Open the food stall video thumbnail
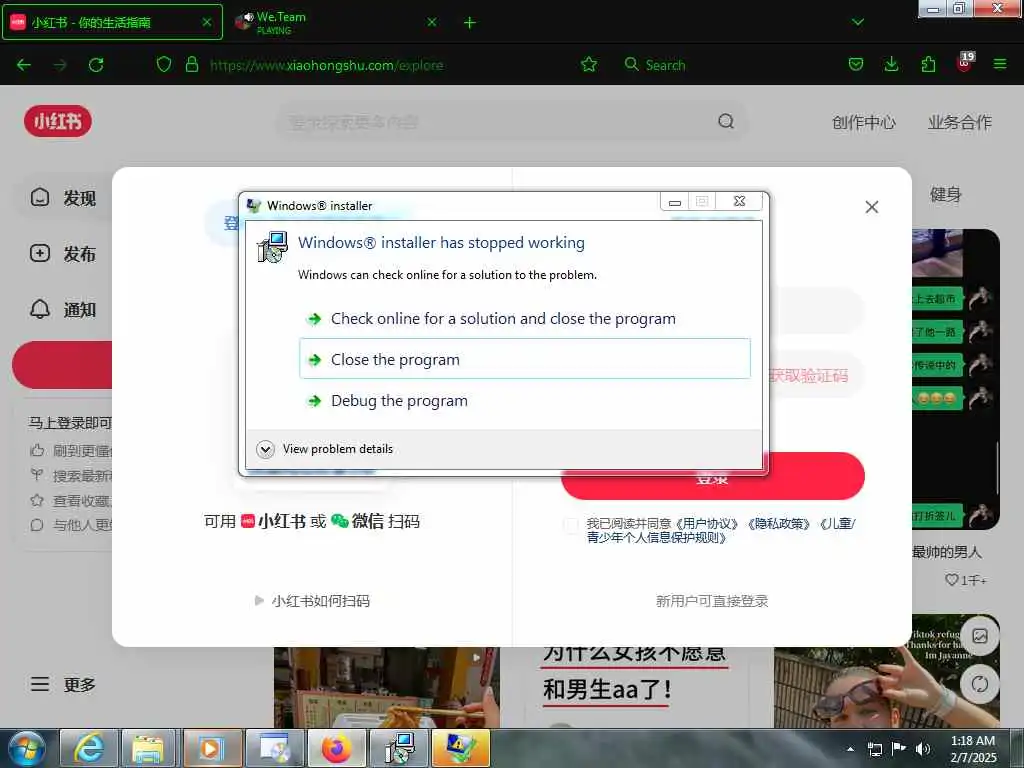This screenshot has height=768, width=1024. tap(387, 687)
